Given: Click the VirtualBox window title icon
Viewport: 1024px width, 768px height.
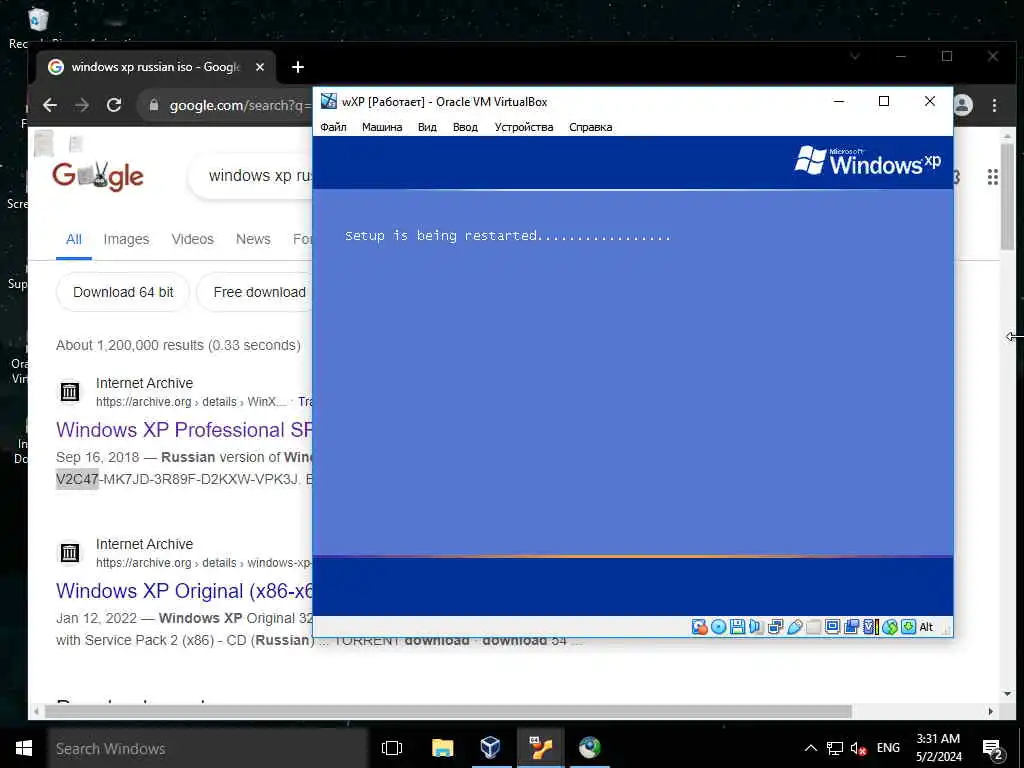Looking at the screenshot, I should tap(328, 101).
